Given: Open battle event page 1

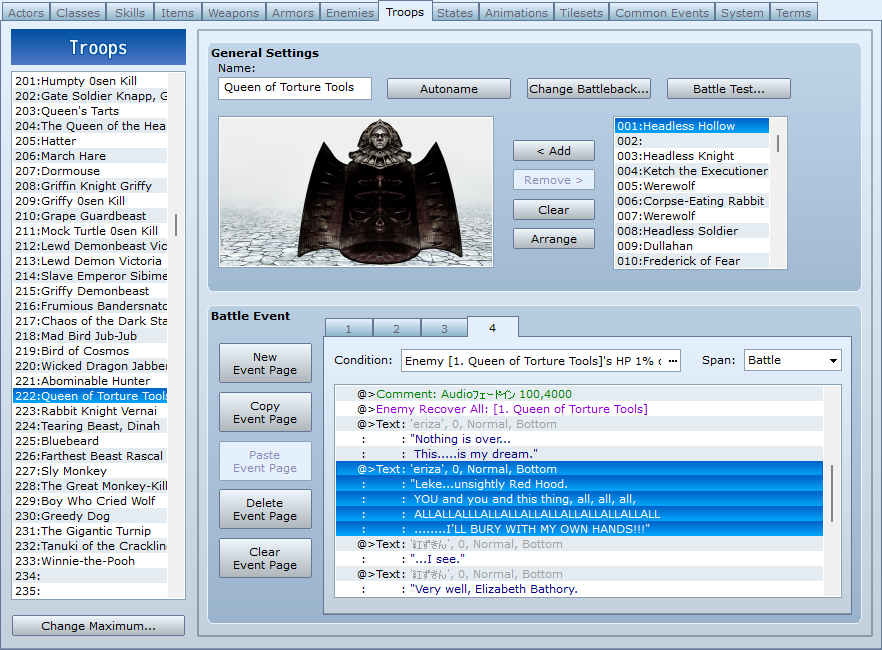Looking at the screenshot, I should pos(349,328).
